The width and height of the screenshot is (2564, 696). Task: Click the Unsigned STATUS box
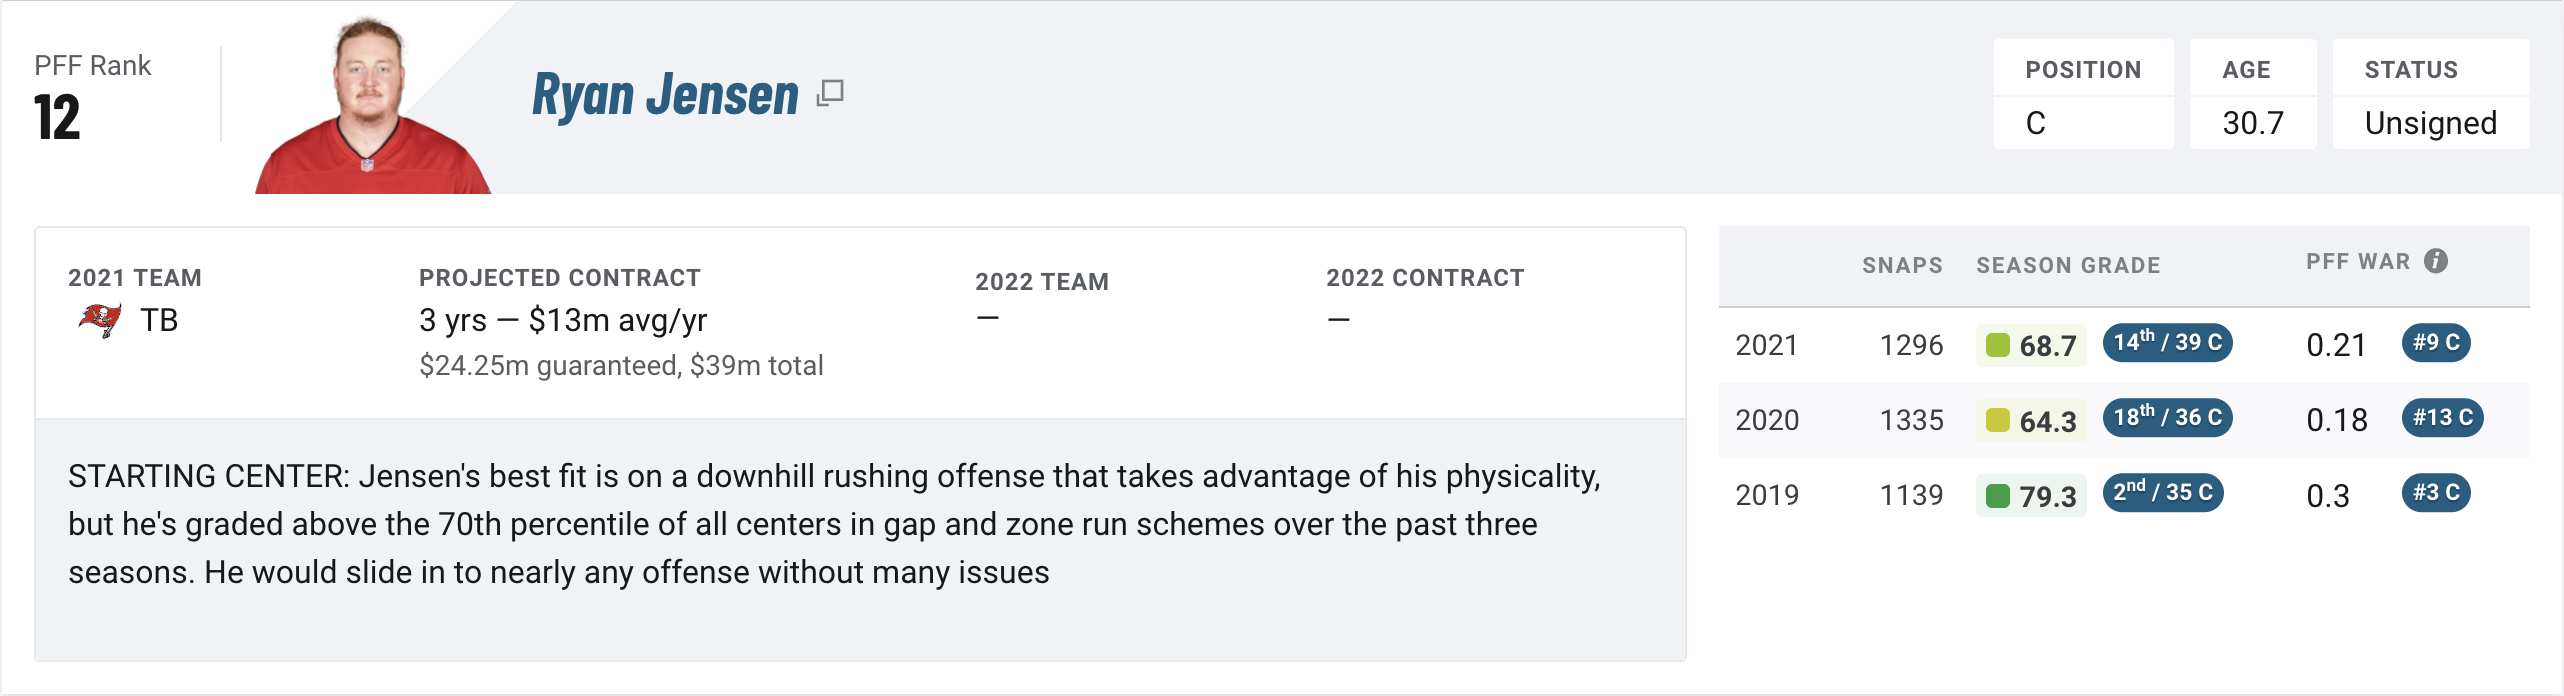[x=2431, y=94]
